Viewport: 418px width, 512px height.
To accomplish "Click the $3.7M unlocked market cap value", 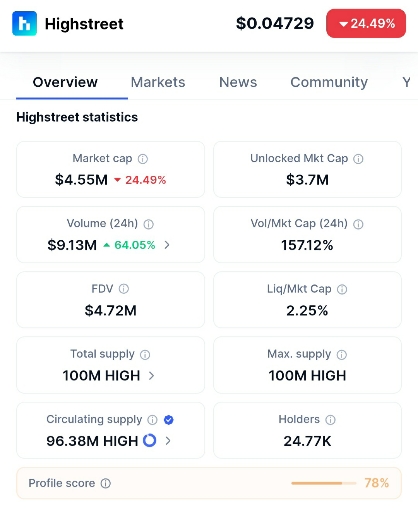I will 307,180.
